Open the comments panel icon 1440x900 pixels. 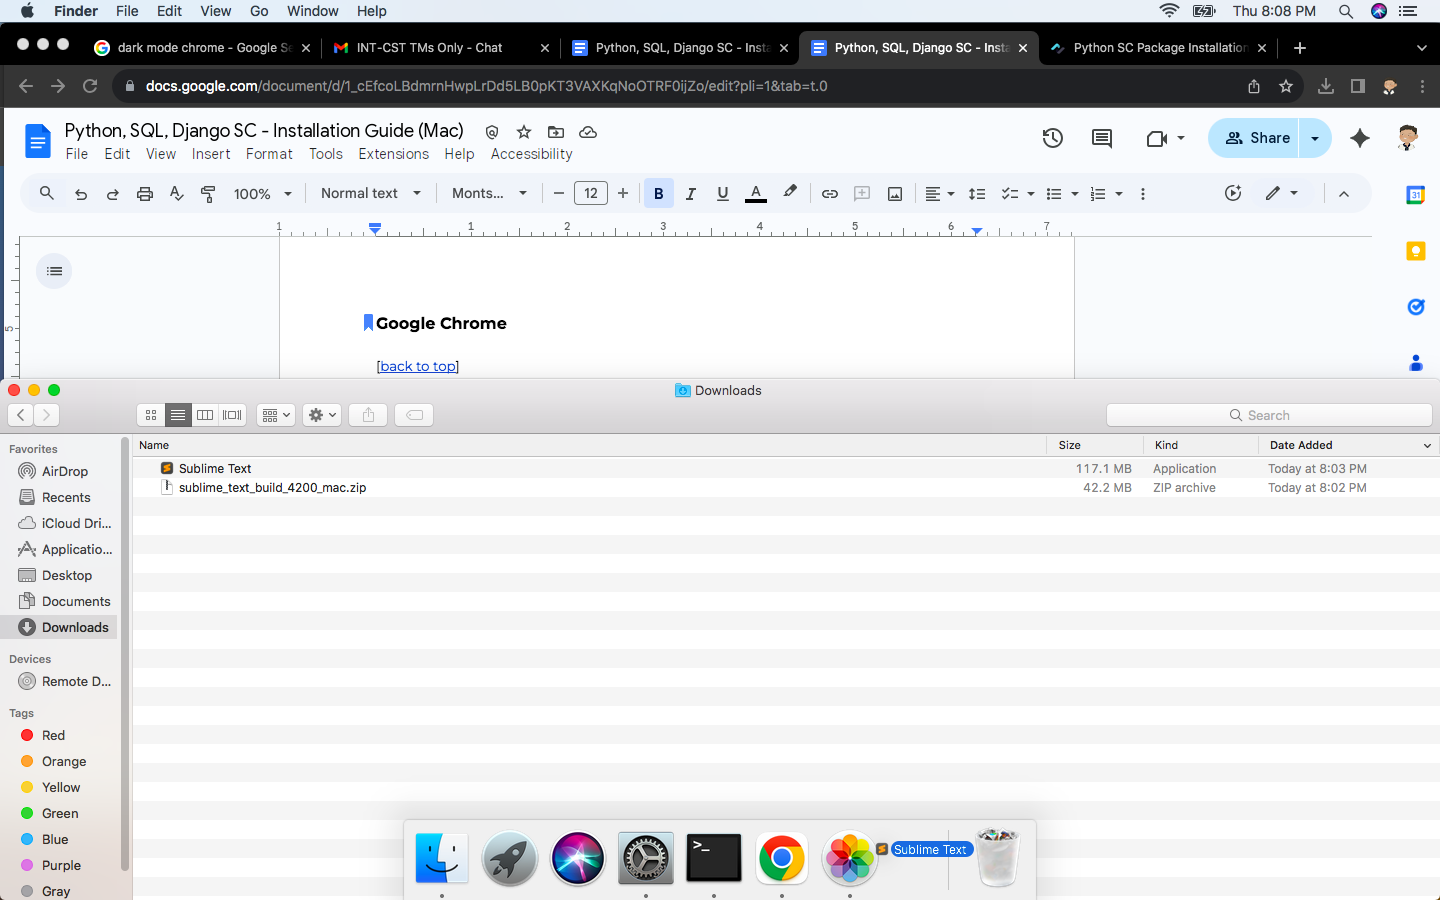[x=1101, y=138]
